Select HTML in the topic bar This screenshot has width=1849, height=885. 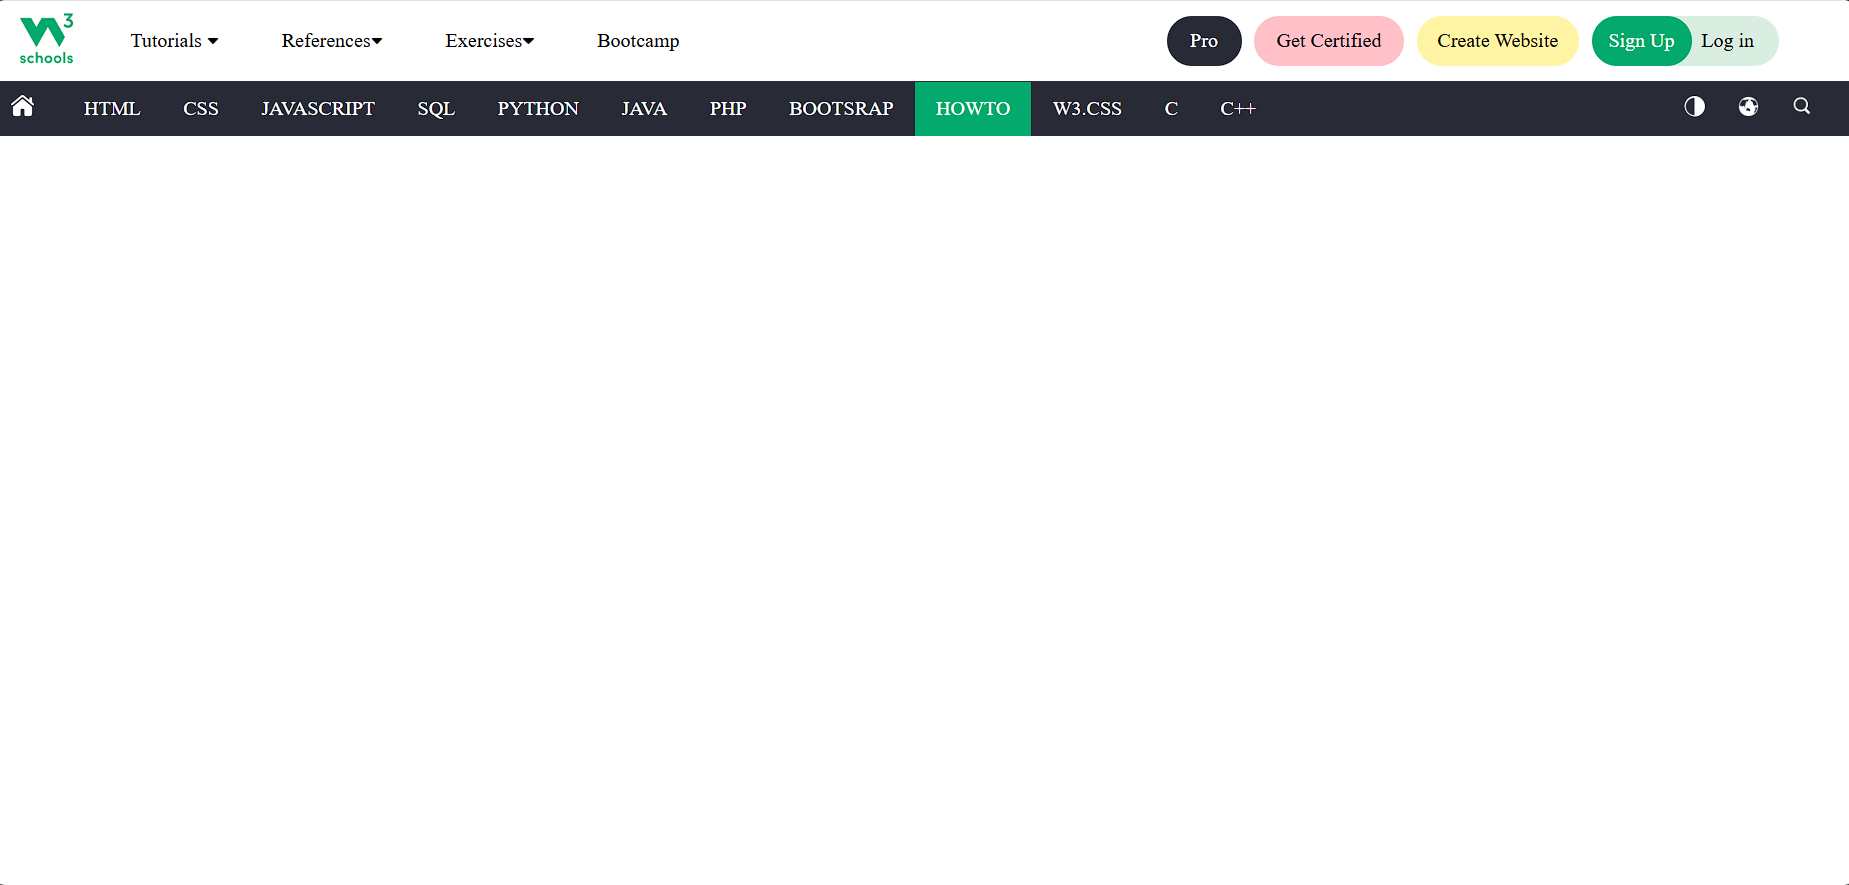click(x=112, y=108)
